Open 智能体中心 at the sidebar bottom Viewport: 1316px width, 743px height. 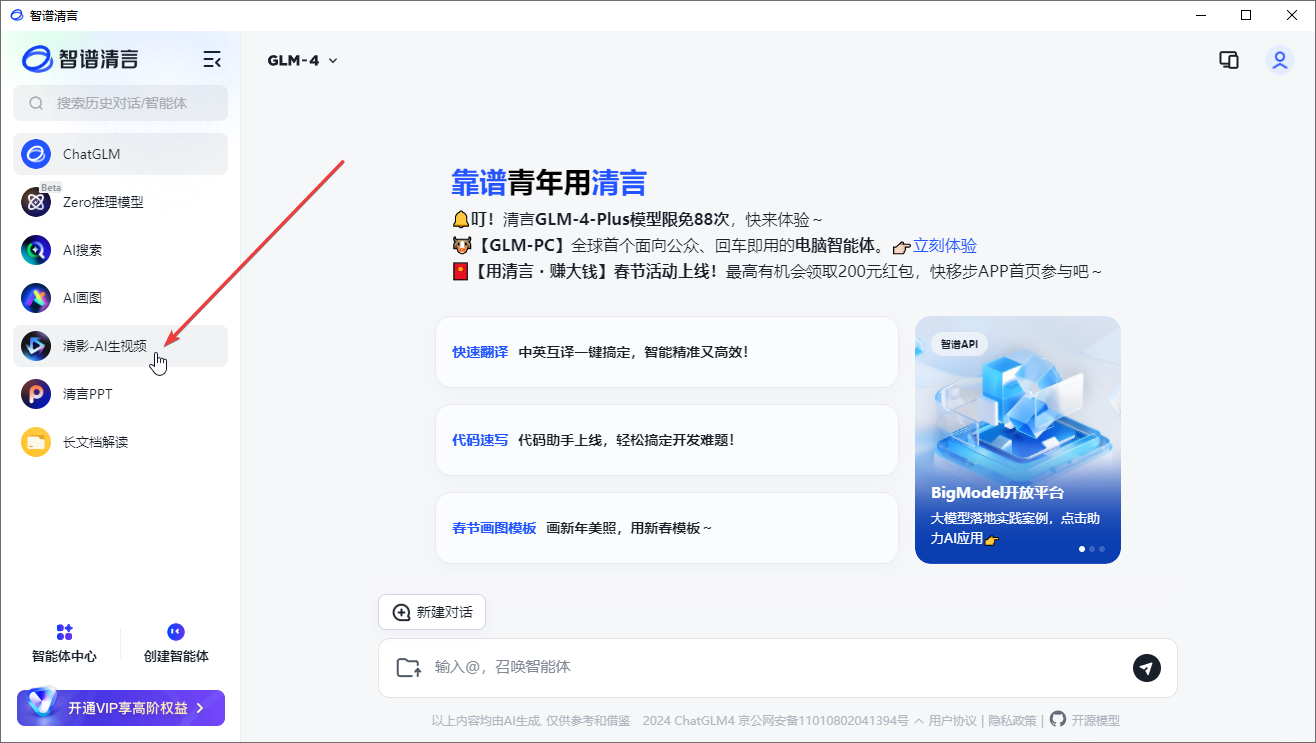tap(65, 641)
